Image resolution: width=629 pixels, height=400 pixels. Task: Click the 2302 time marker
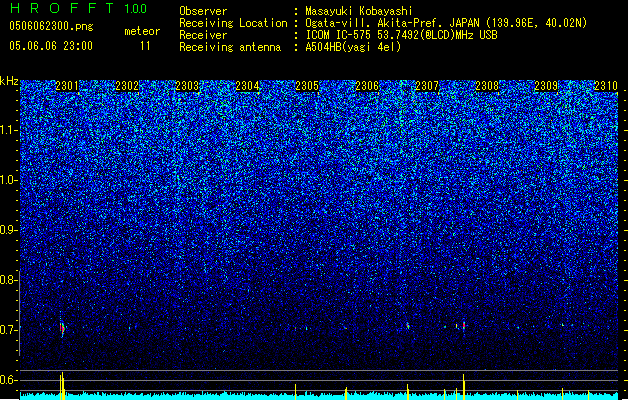(127, 86)
